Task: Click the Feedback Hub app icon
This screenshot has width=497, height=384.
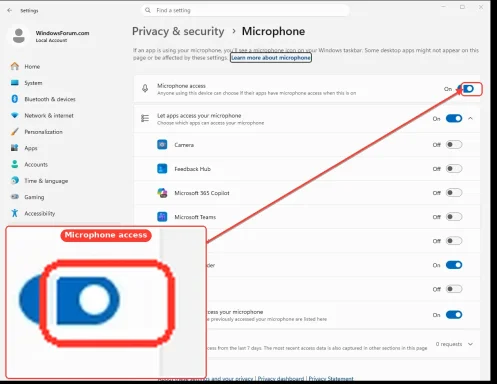Action: (x=162, y=169)
